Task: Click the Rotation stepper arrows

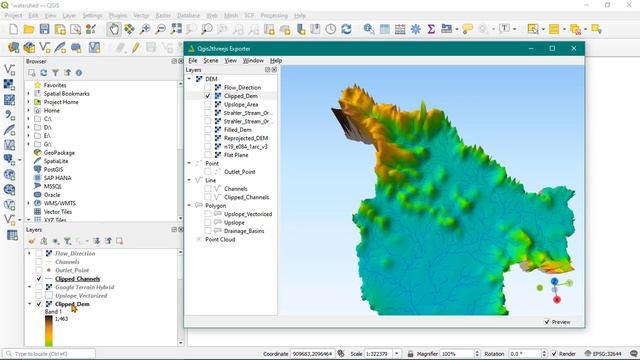Action: click(x=544, y=354)
